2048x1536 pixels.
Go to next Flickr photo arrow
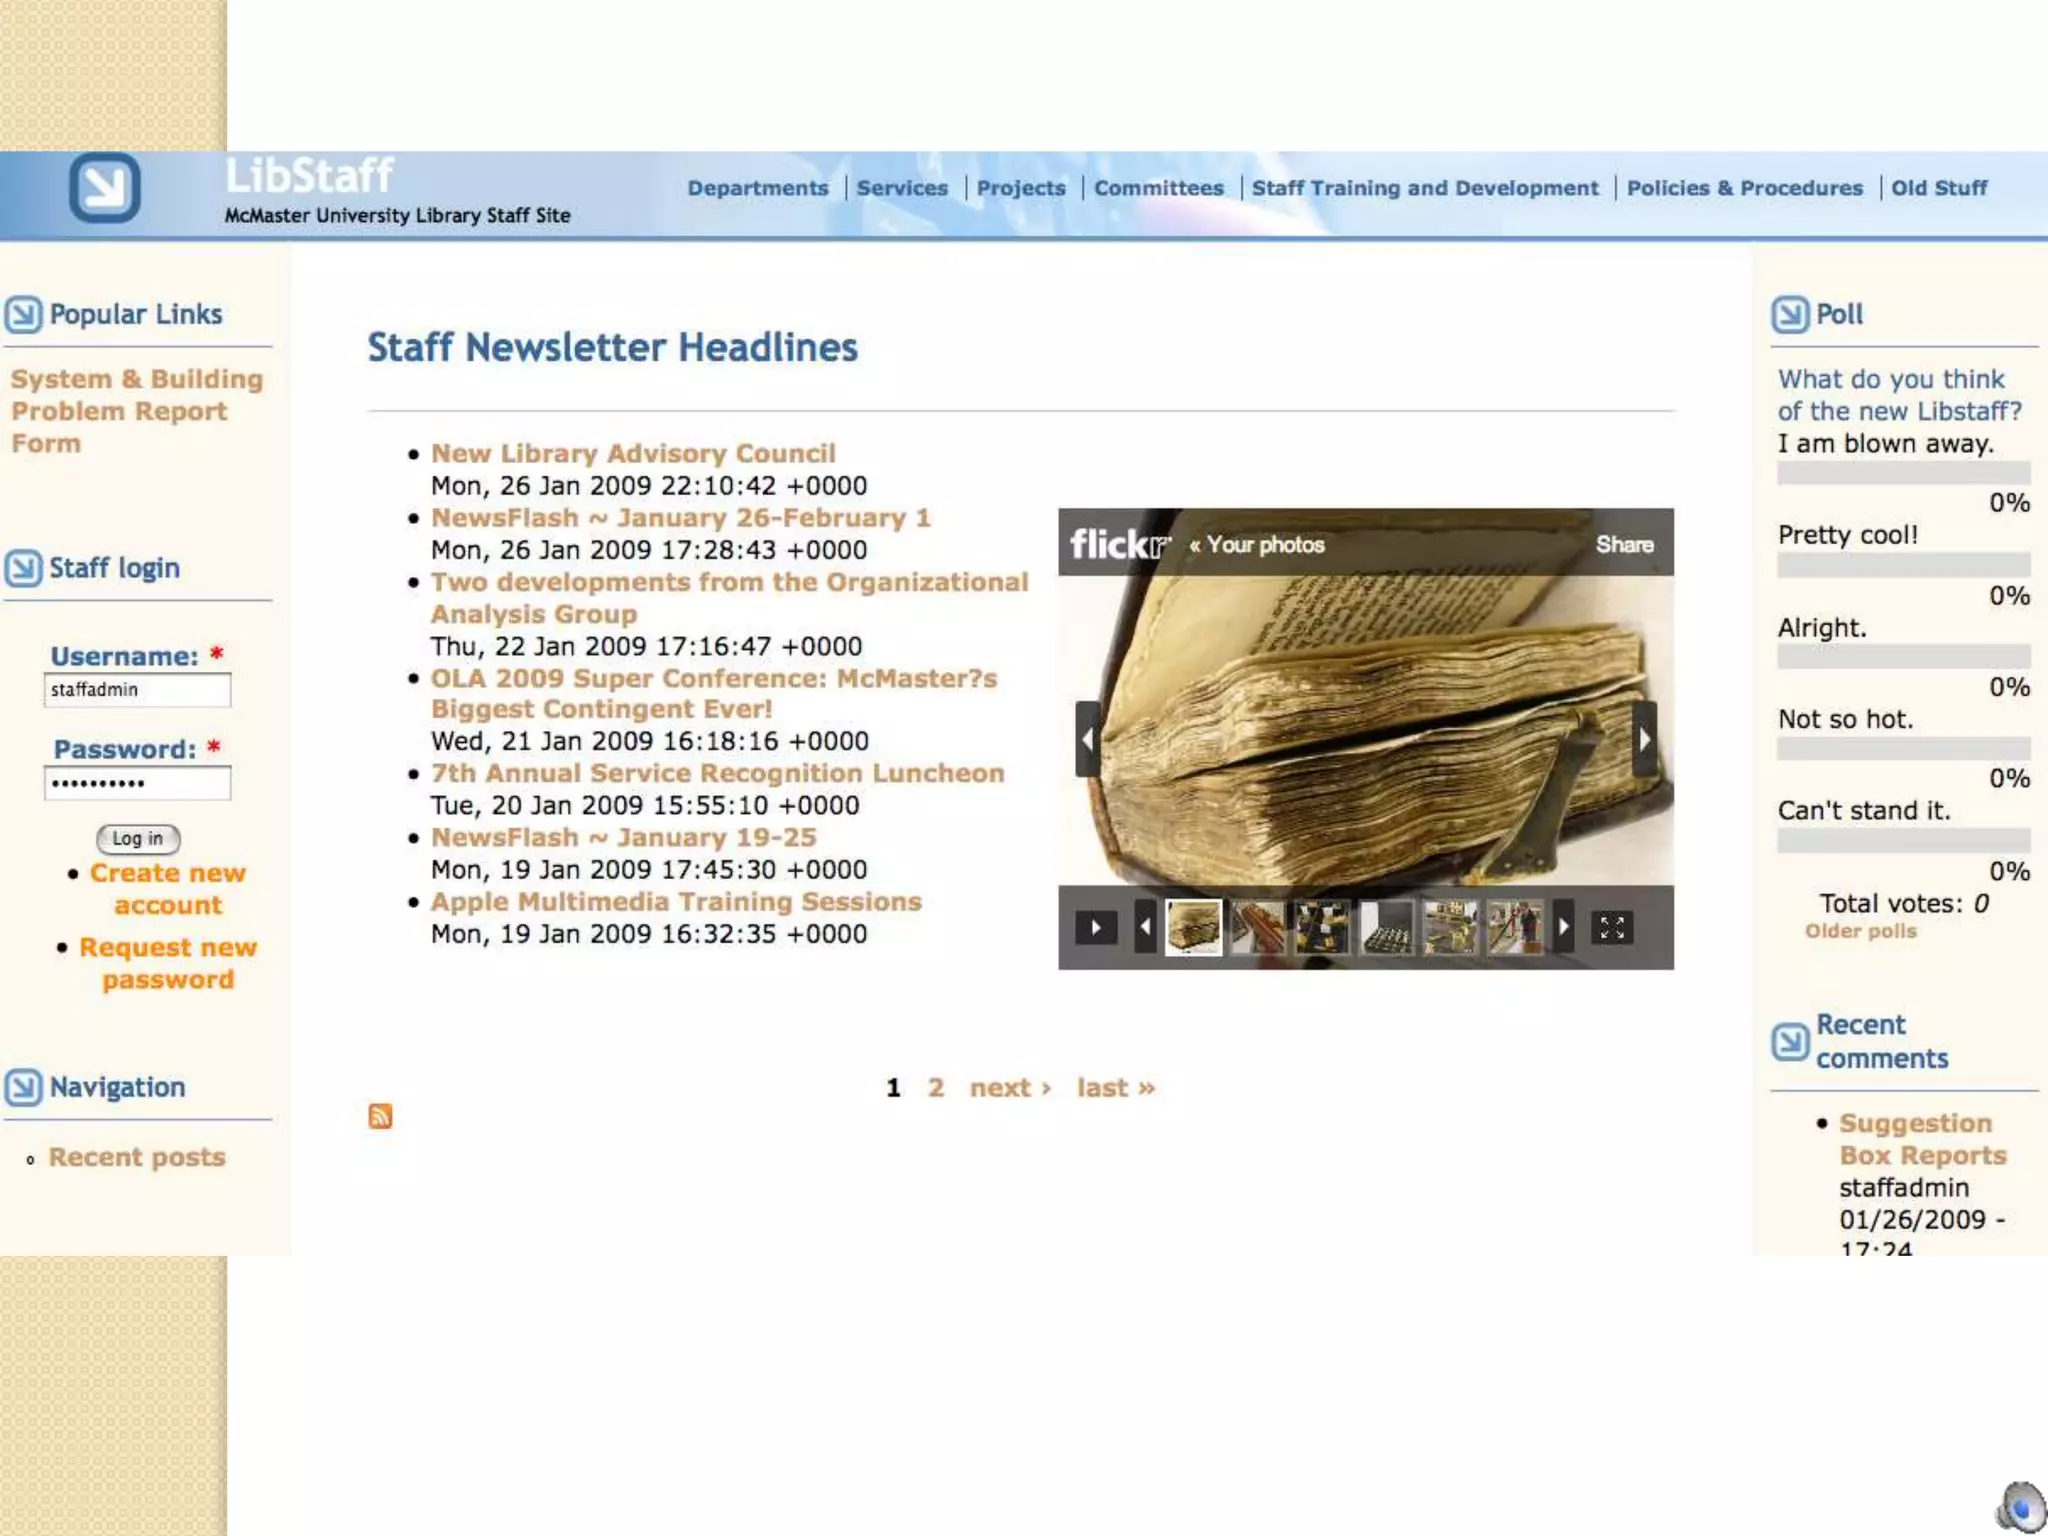pos(1644,739)
